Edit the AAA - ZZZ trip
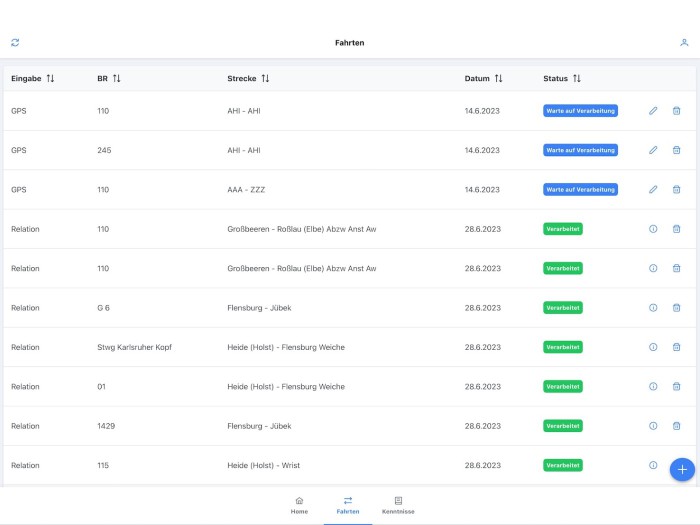700x525 pixels. tap(653, 189)
